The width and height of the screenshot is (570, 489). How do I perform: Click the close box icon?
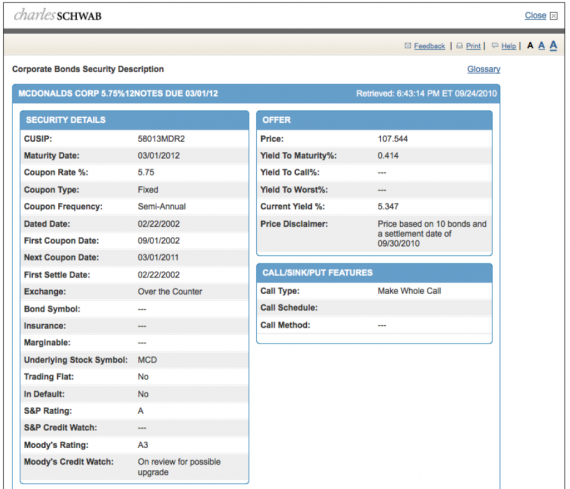pos(554,16)
